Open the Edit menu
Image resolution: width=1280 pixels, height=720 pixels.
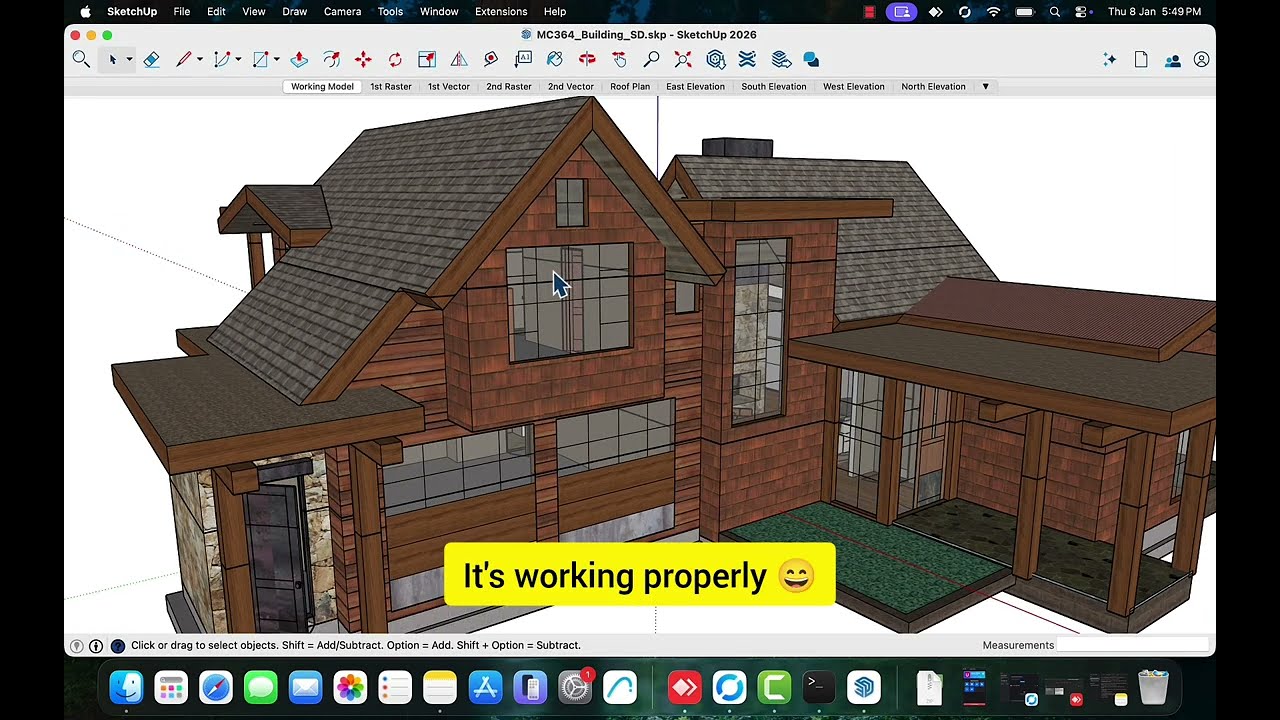click(216, 12)
